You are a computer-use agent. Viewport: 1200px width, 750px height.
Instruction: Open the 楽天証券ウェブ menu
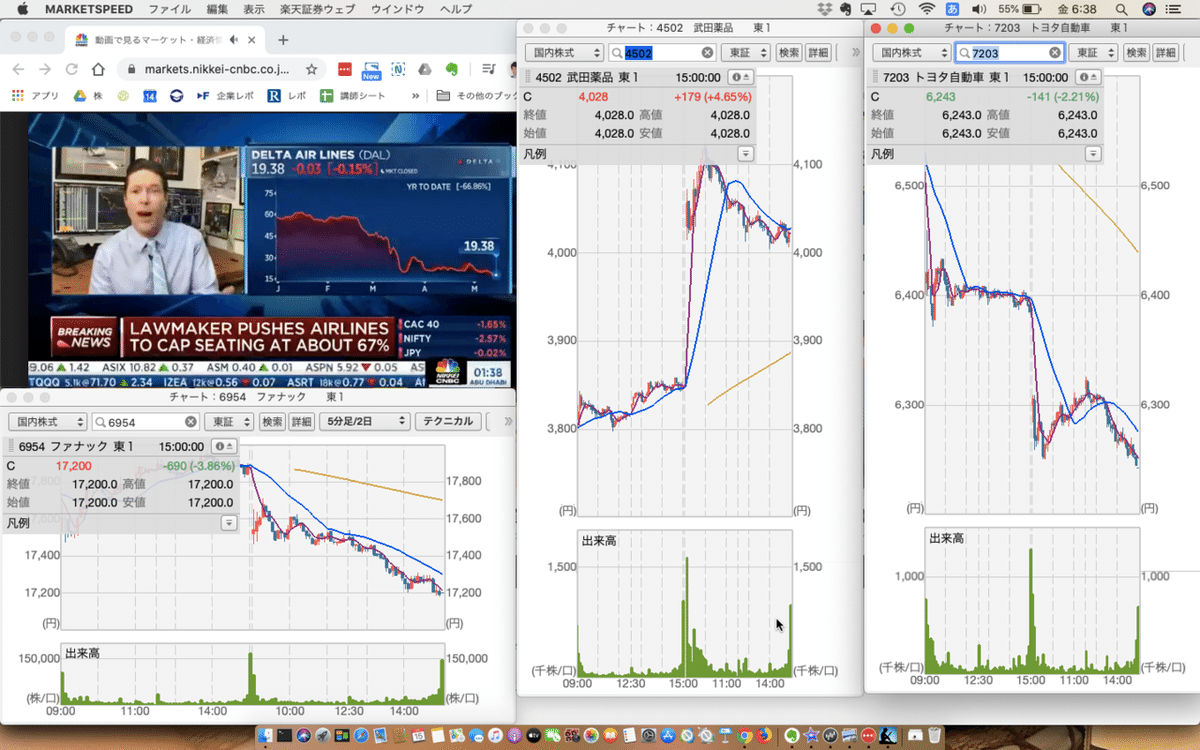(316, 10)
